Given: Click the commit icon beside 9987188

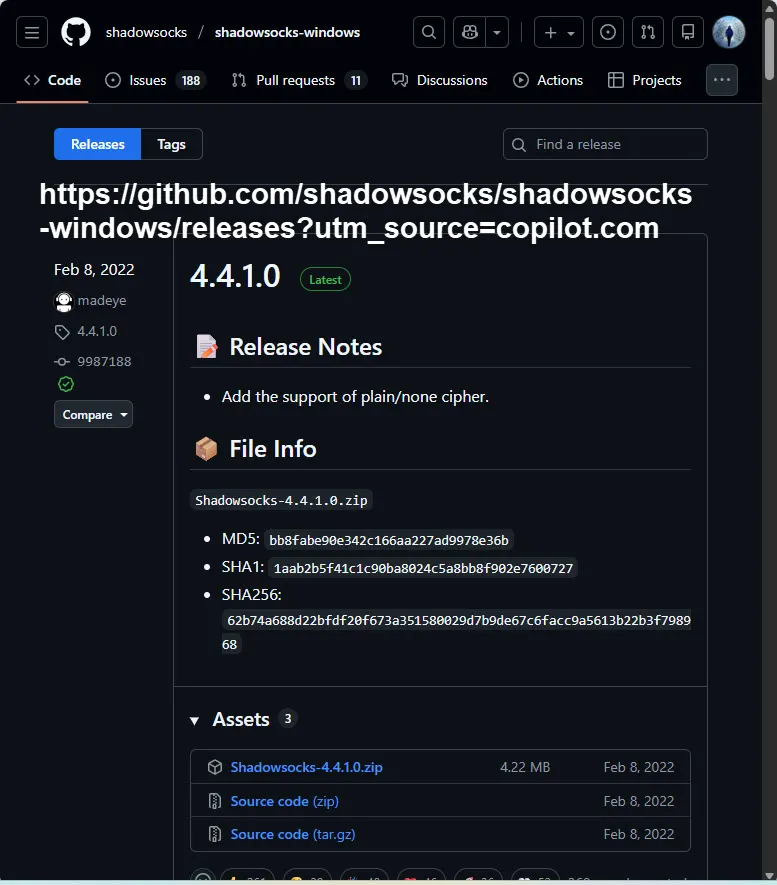Looking at the screenshot, I should pos(62,362).
